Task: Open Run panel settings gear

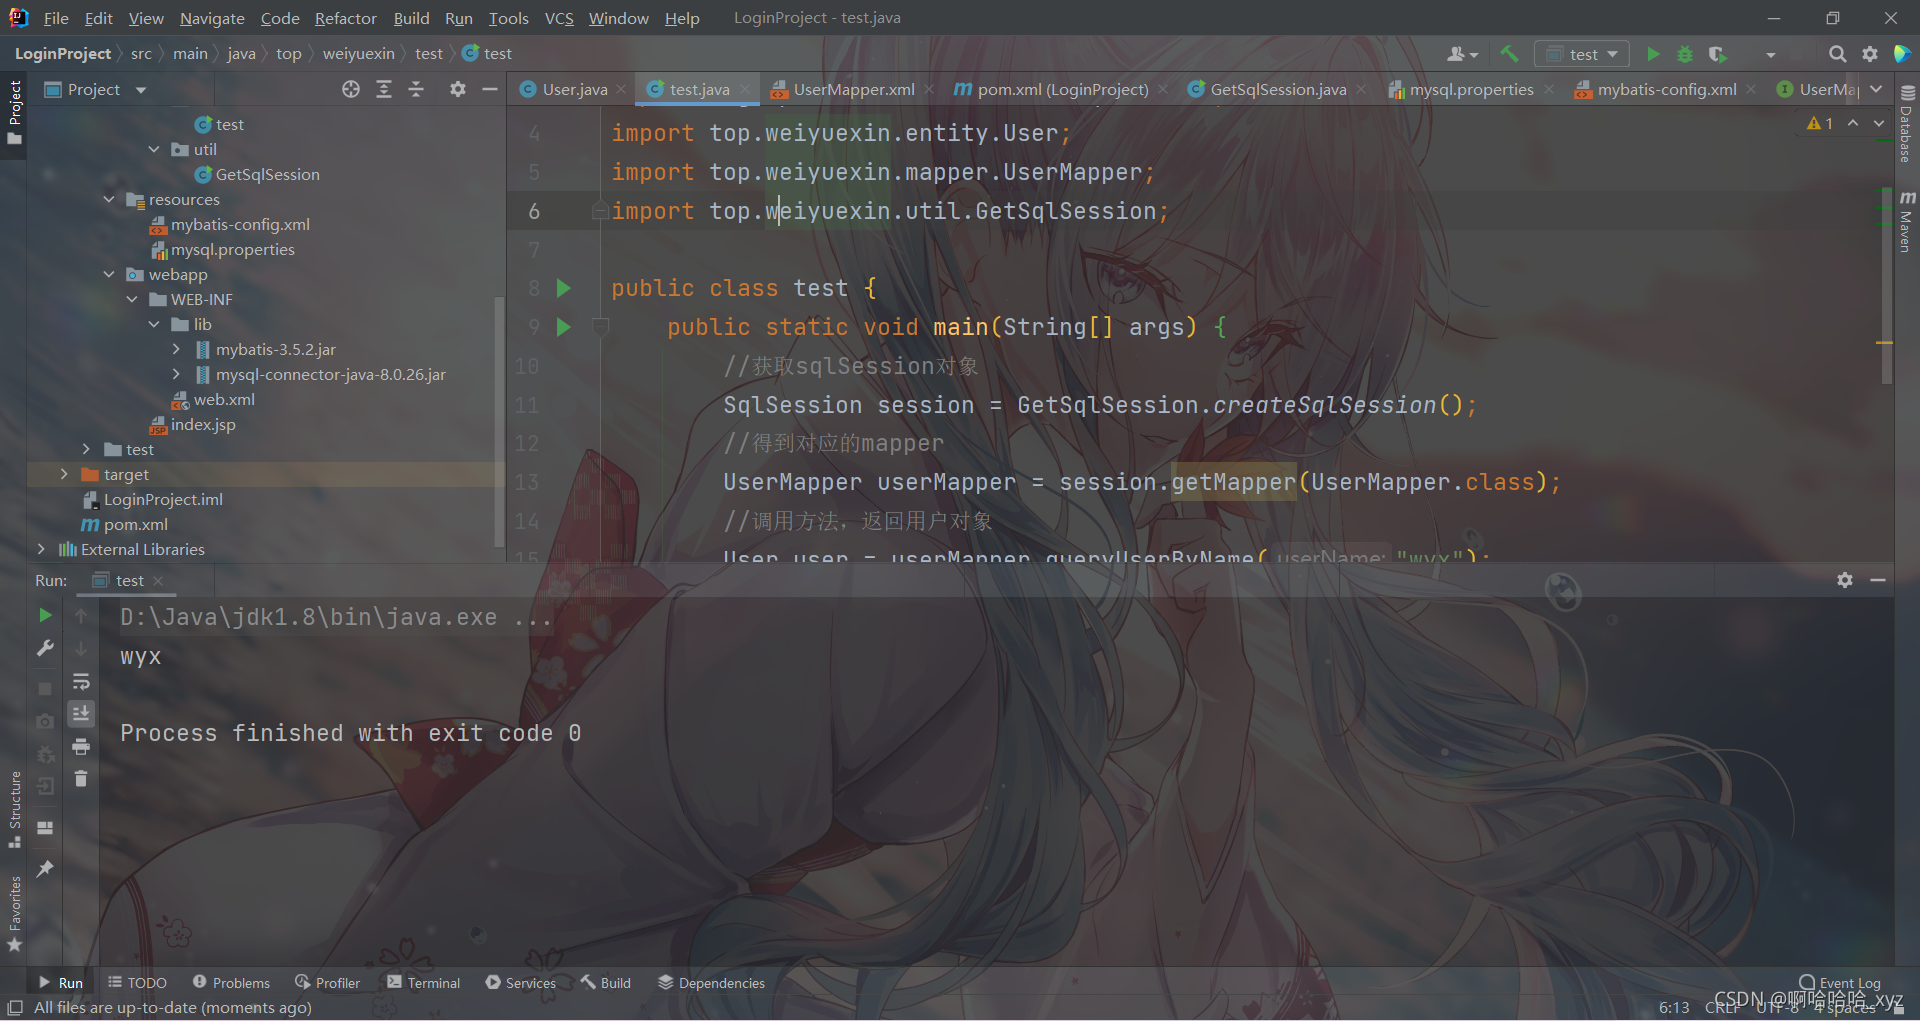Action: pyautogui.click(x=1845, y=580)
